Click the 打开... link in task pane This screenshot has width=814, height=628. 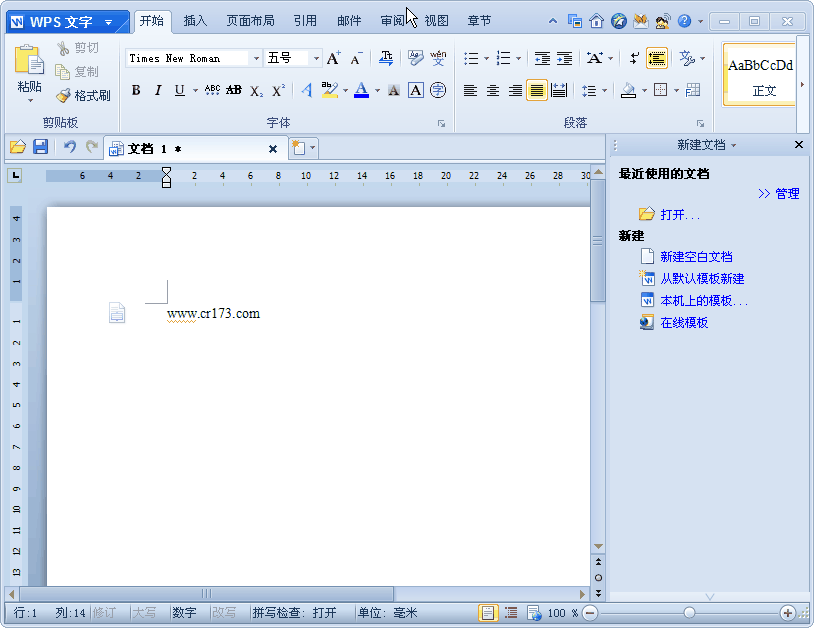pos(680,214)
